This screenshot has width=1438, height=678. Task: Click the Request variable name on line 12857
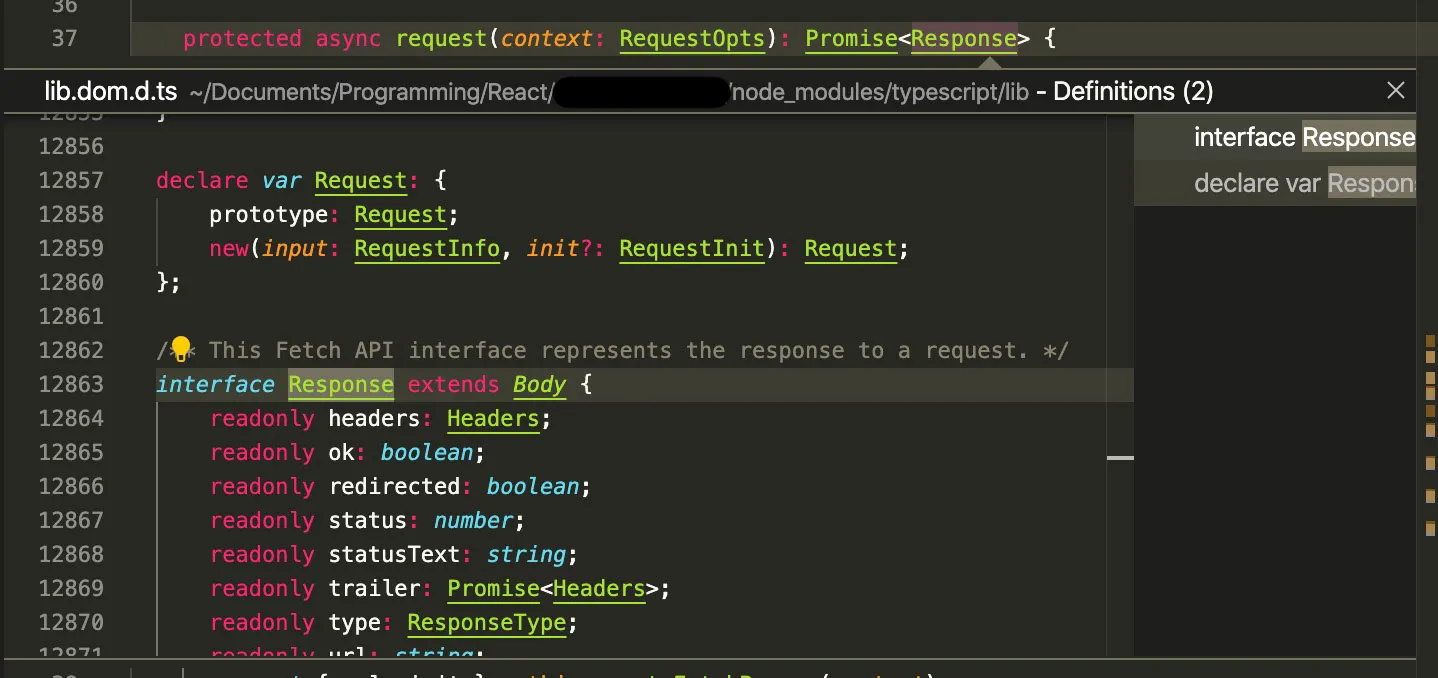[x=360, y=181]
